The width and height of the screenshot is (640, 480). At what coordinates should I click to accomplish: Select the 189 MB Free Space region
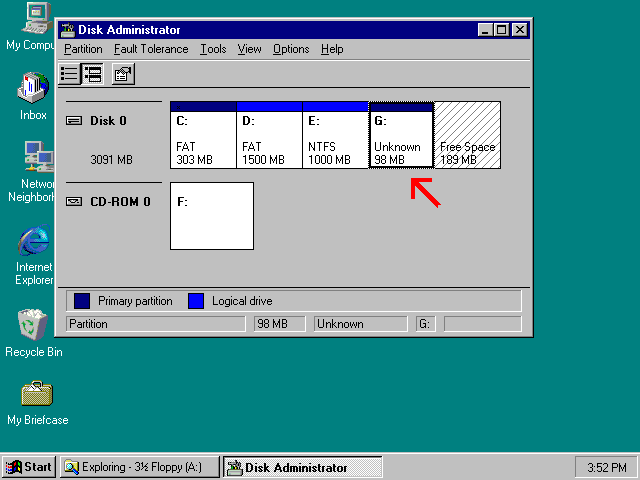(x=468, y=135)
